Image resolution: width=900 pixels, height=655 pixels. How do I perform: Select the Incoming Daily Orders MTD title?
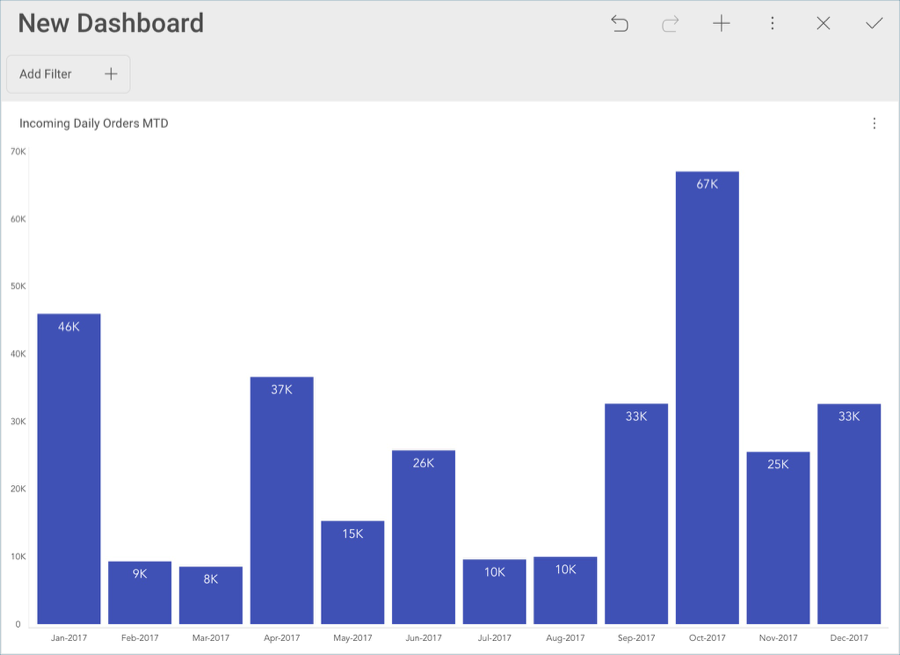94,124
